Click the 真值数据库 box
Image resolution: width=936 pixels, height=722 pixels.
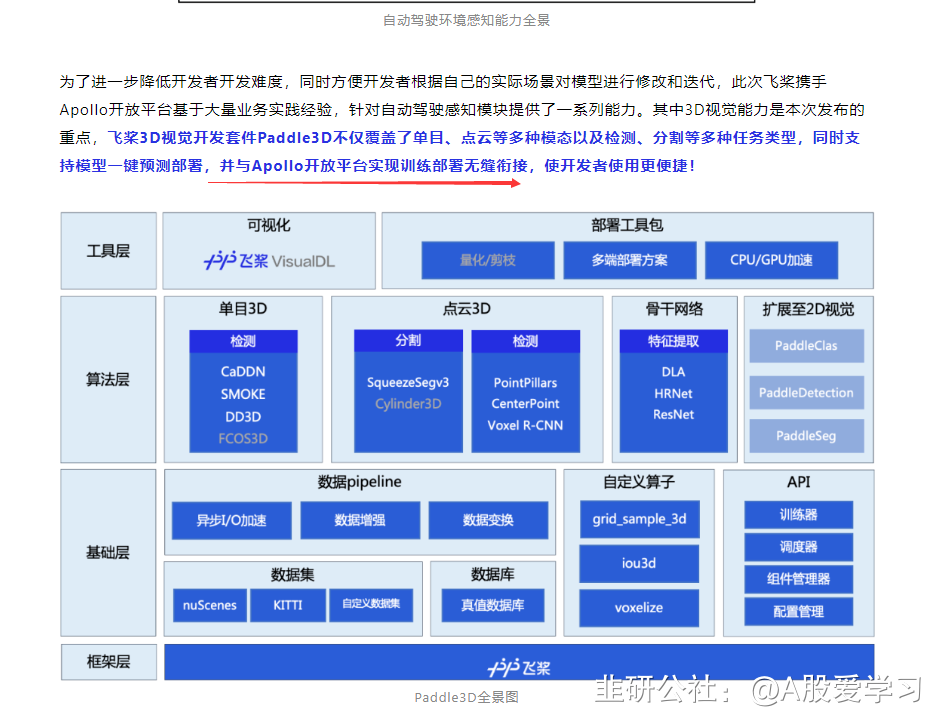coord(493,606)
